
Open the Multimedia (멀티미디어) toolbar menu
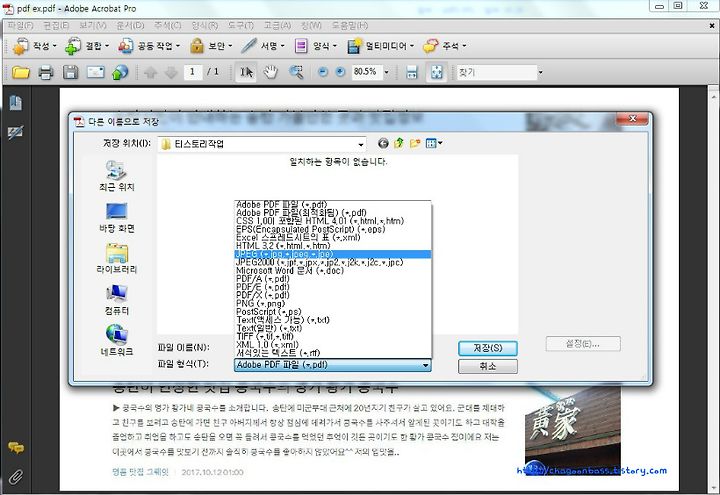pos(381,46)
